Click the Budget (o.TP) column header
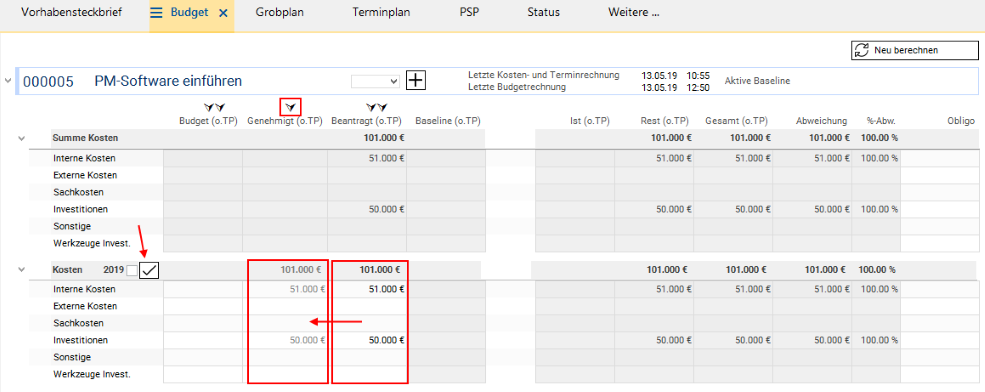The image size is (985, 392). [x=209, y=121]
